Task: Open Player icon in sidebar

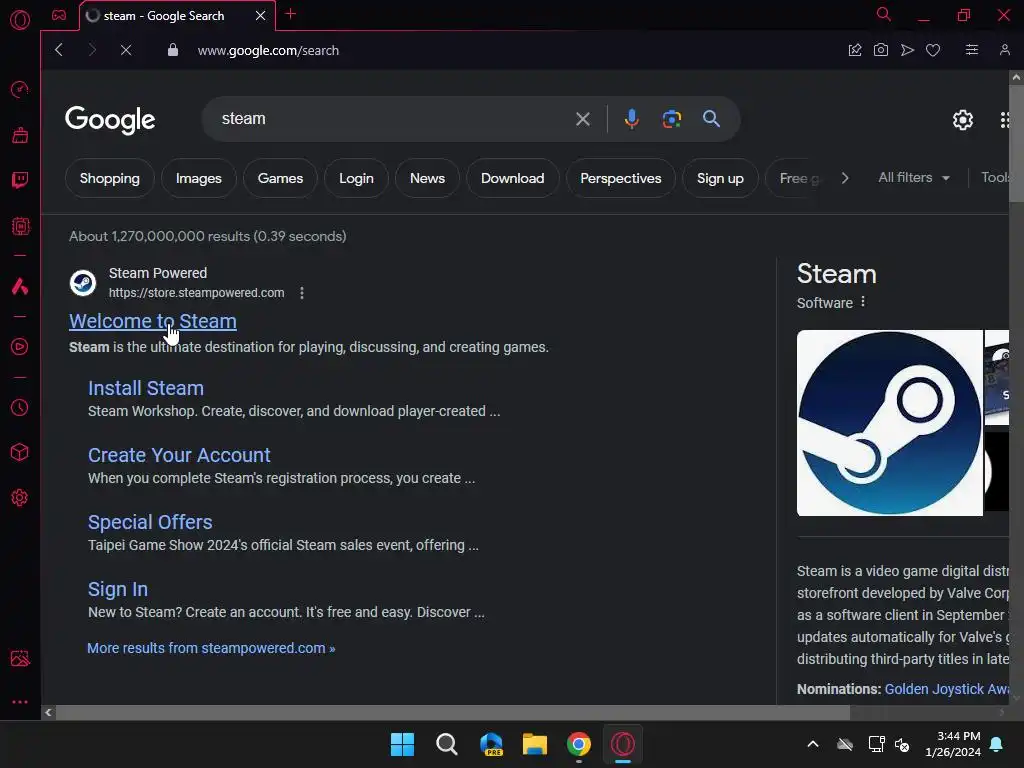Action: pyautogui.click(x=20, y=346)
